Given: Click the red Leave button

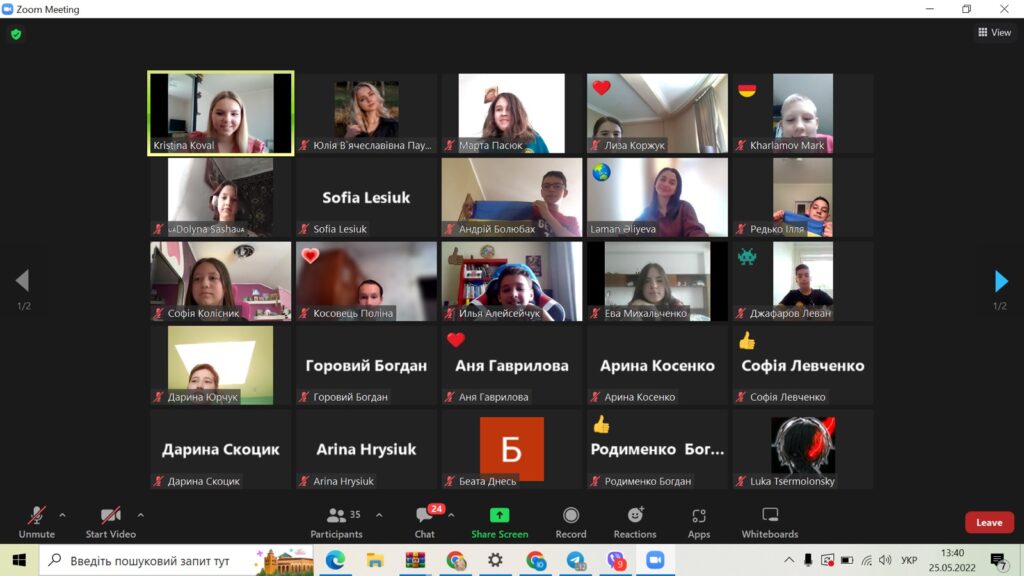Looking at the screenshot, I should tap(988, 522).
